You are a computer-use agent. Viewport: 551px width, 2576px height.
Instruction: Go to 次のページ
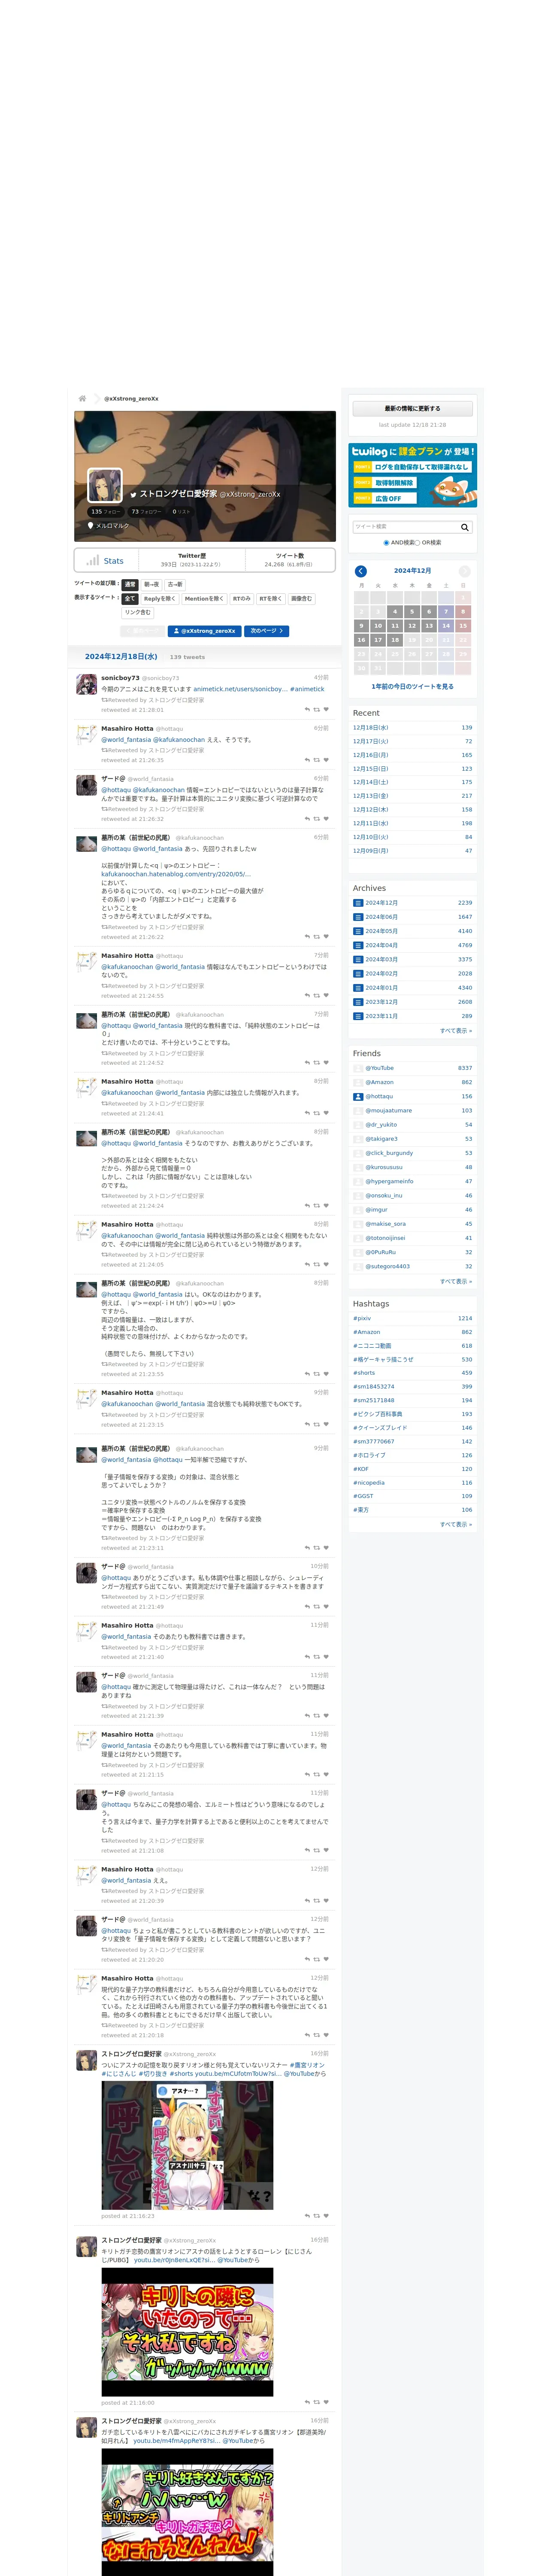point(267,631)
